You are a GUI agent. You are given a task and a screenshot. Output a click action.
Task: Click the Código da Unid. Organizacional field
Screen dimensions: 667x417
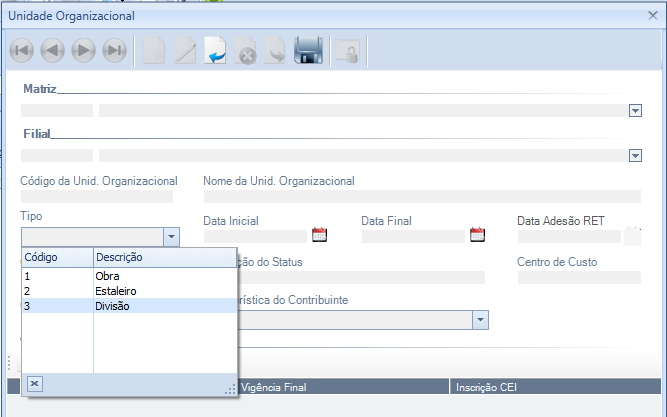coord(97,196)
